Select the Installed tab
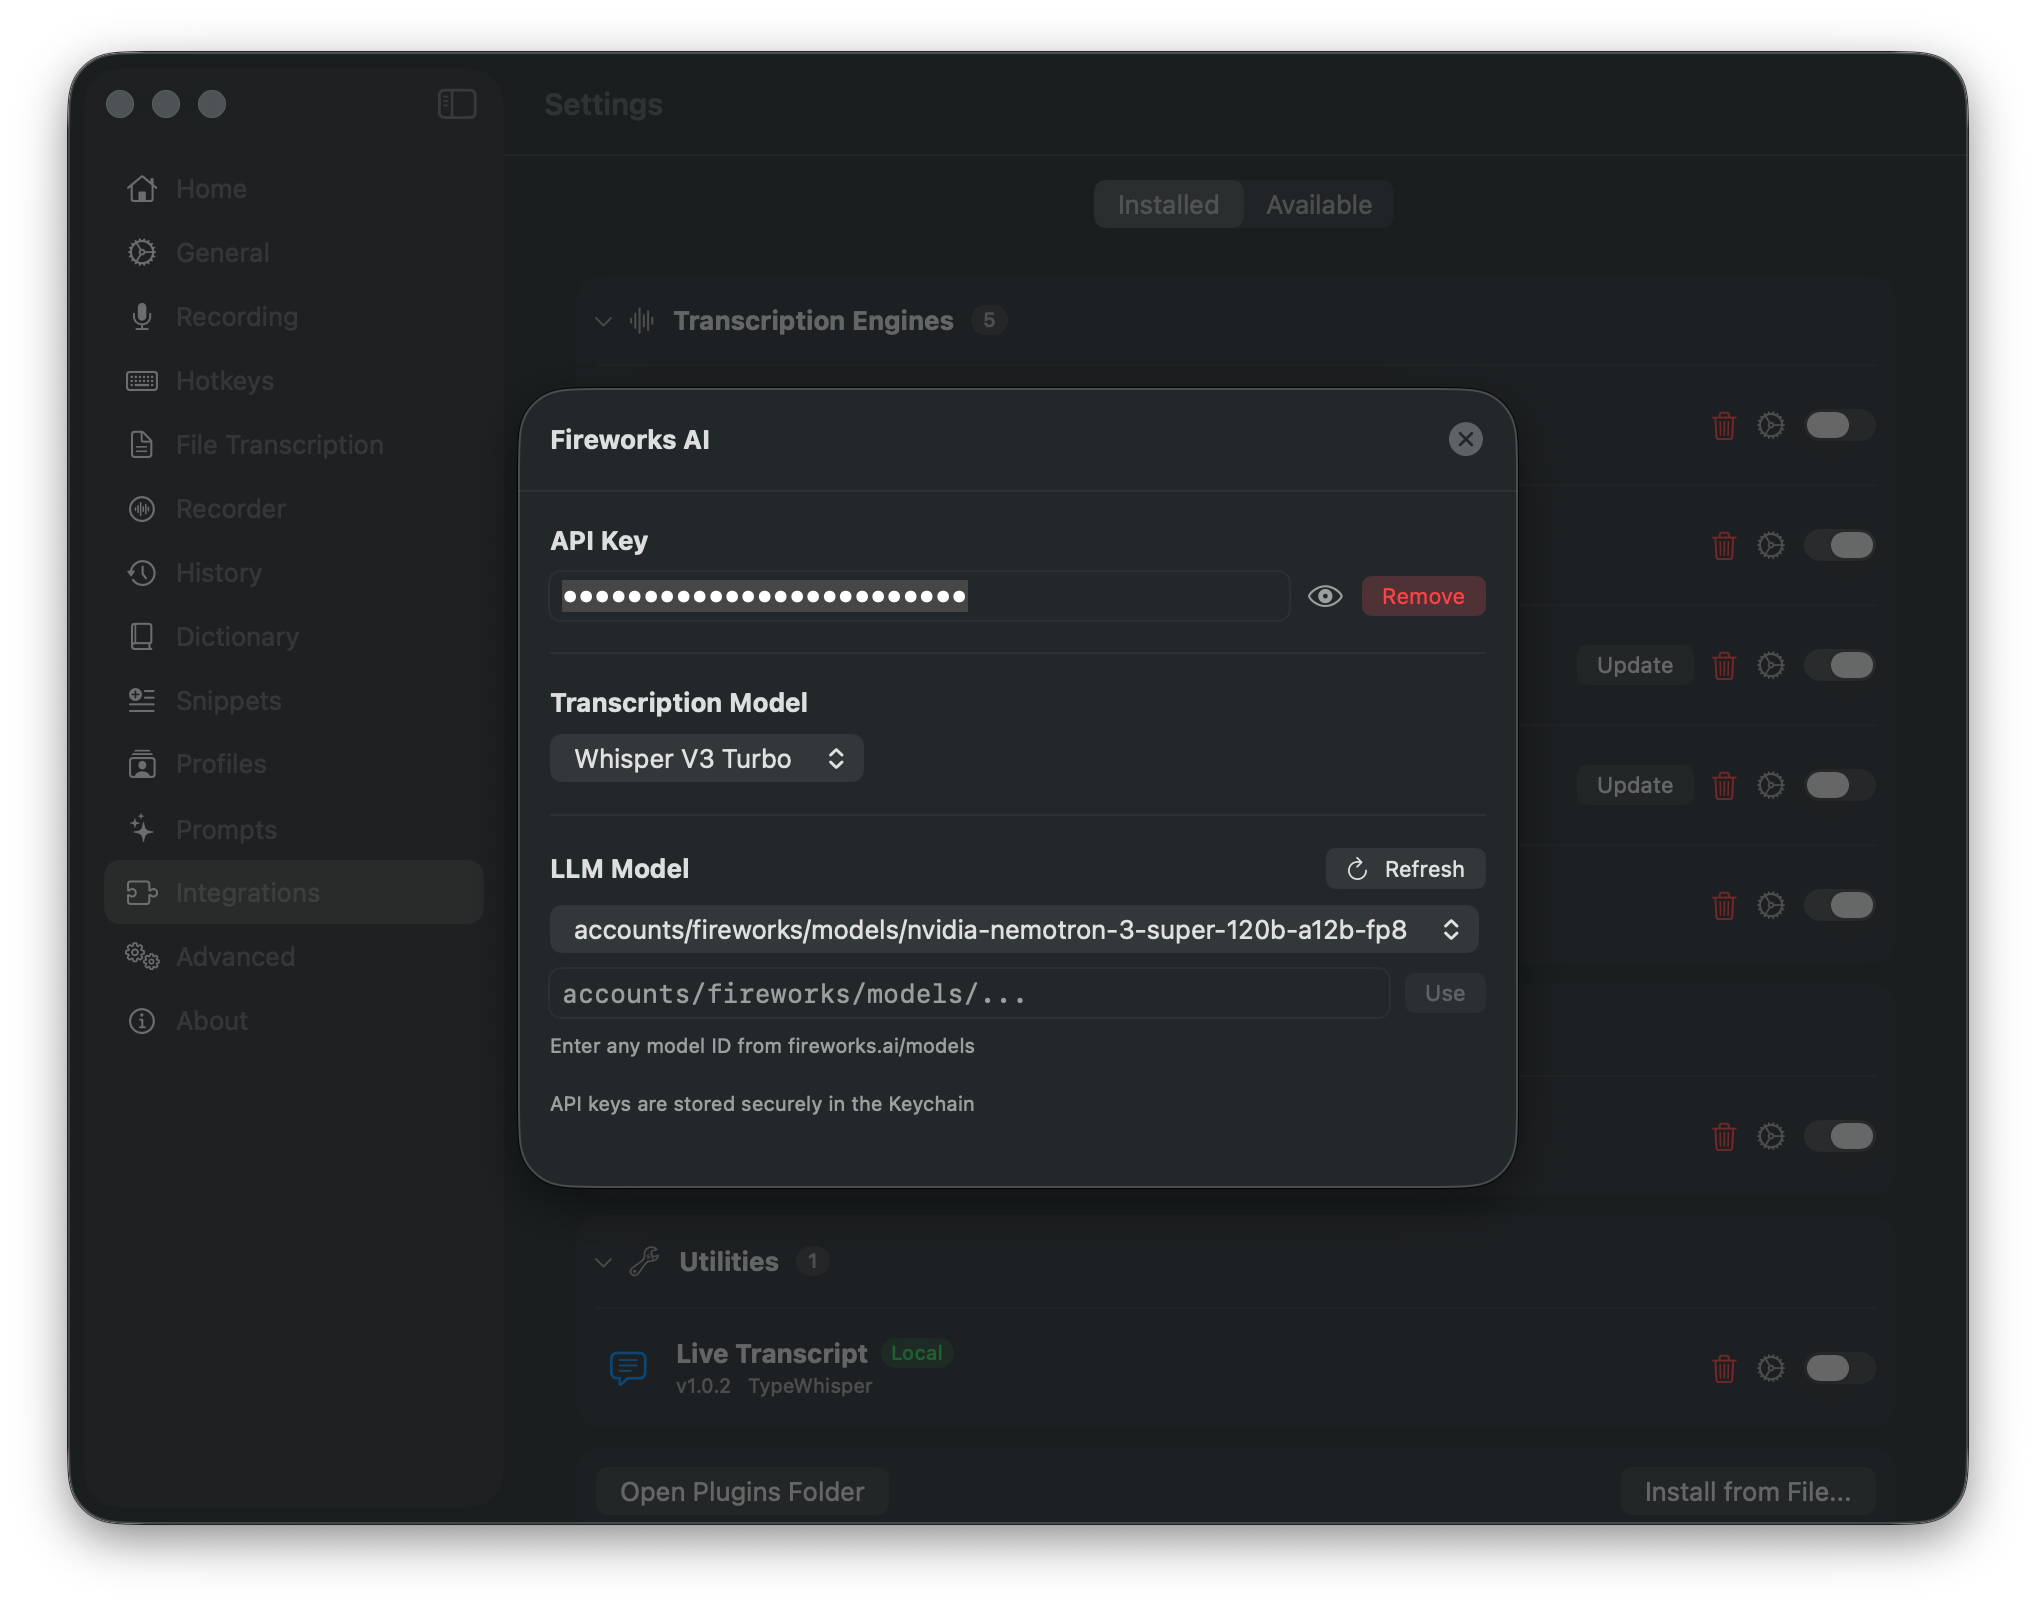The width and height of the screenshot is (2036, 1608). 1167,204
